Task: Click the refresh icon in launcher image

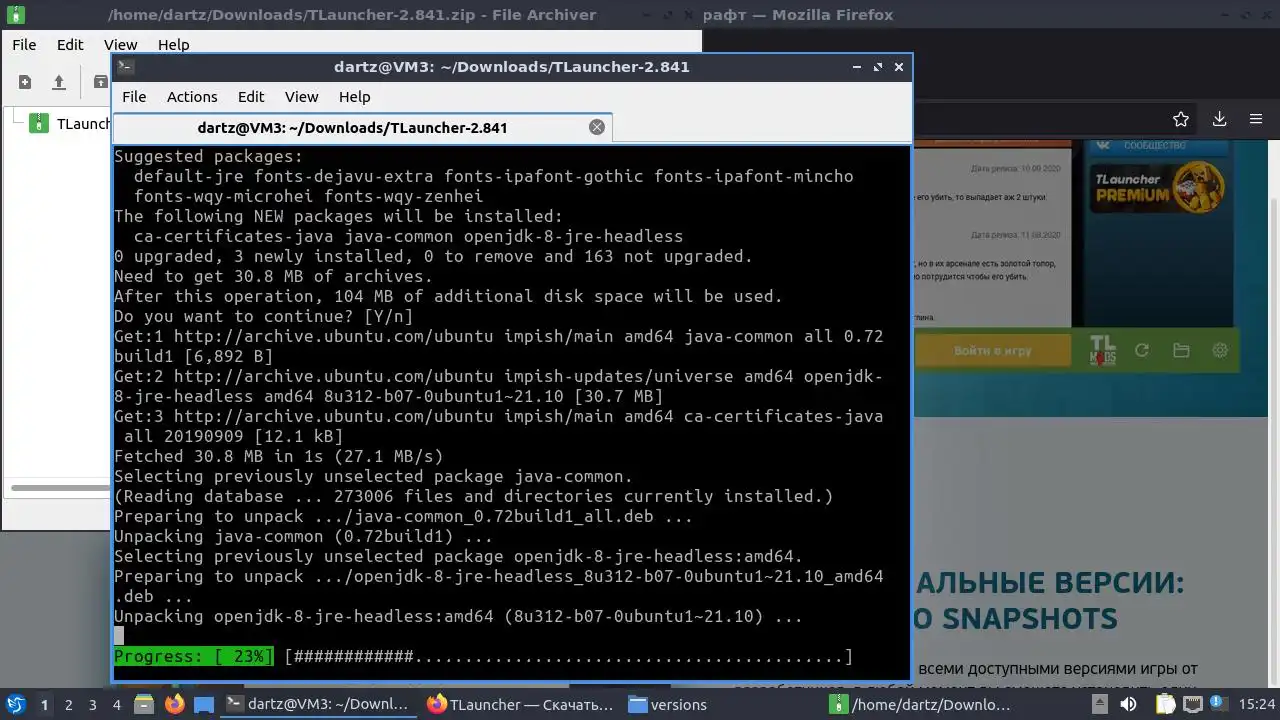Action: tap(1142, 351)
